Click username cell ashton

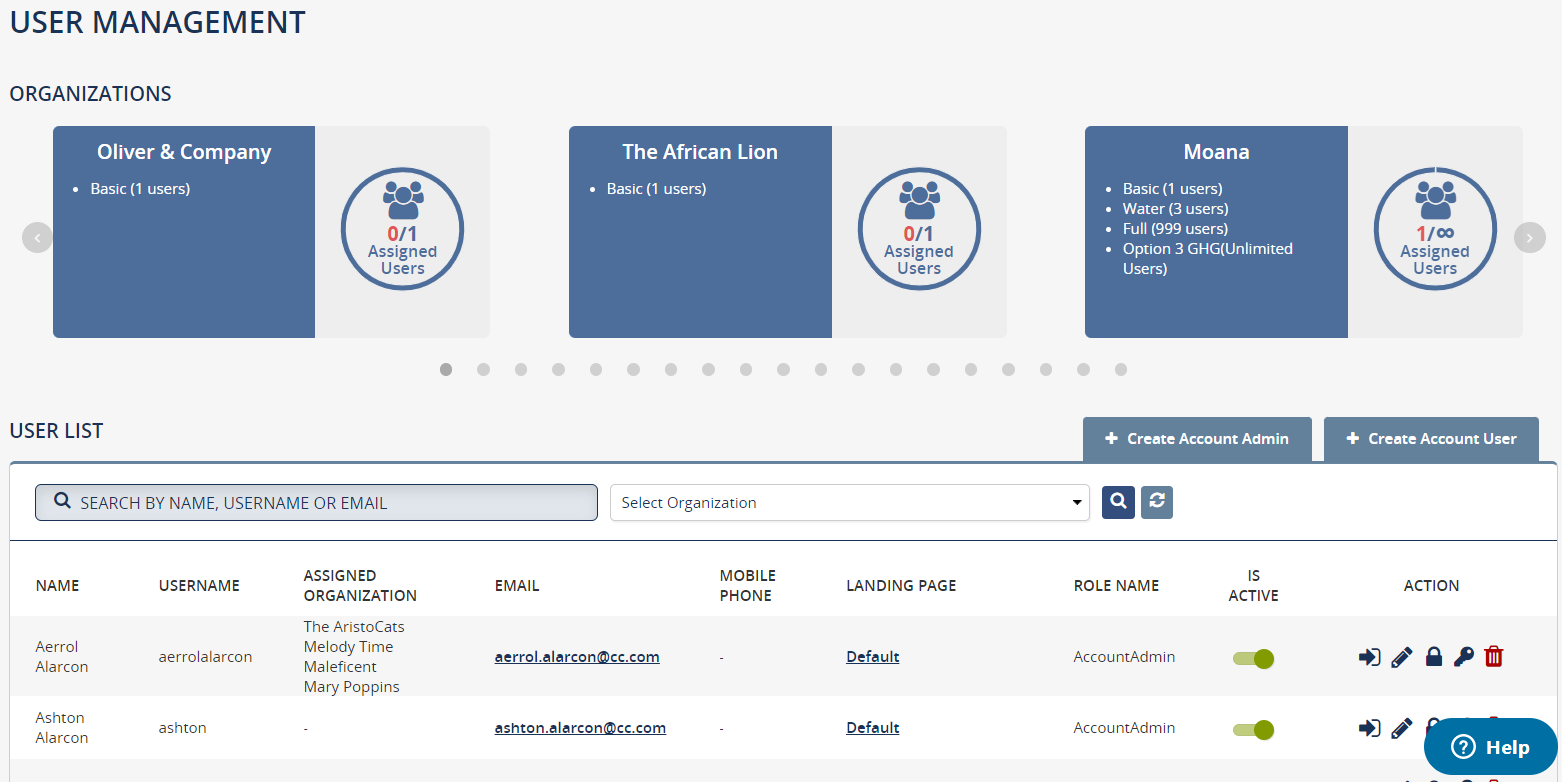[x=182, y=728]
